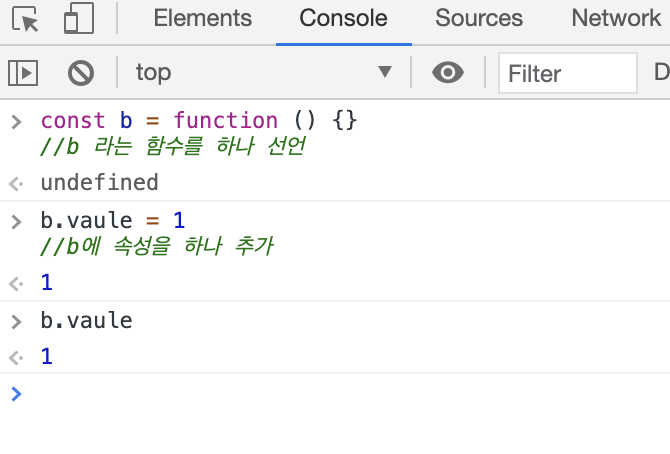
Task: Click the 'b.vaule = 1' input line
Action: [x=112, y=220]
